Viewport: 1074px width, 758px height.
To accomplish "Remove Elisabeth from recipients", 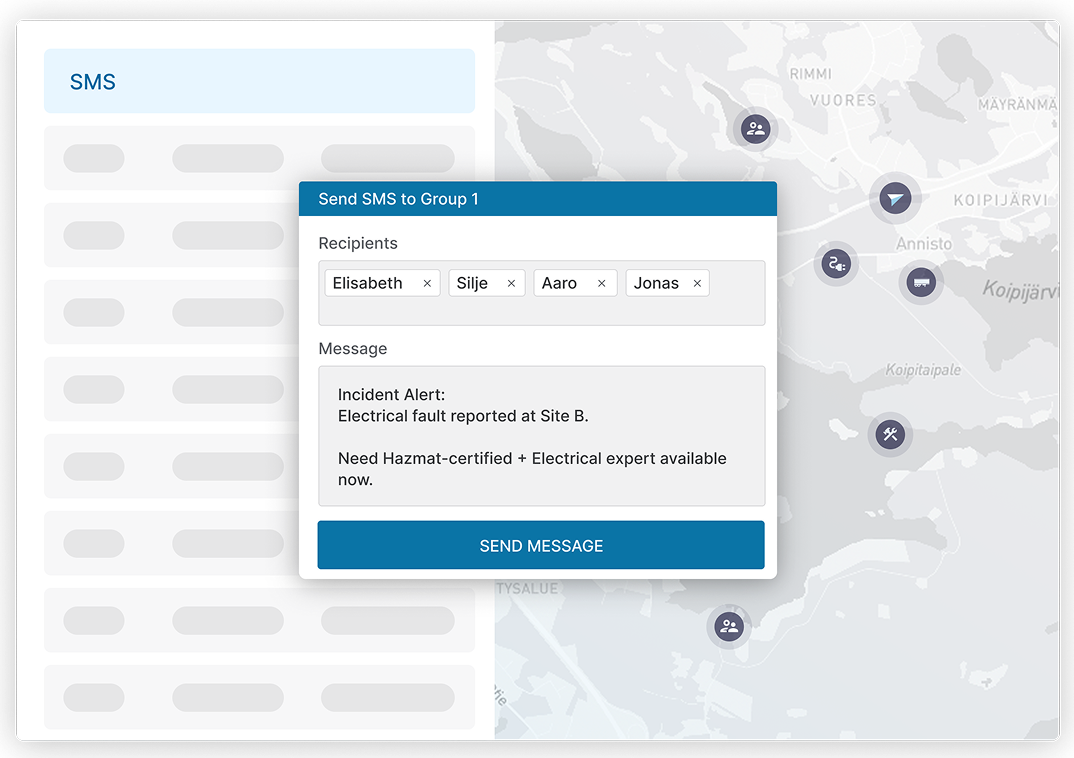I will point(427,284).
